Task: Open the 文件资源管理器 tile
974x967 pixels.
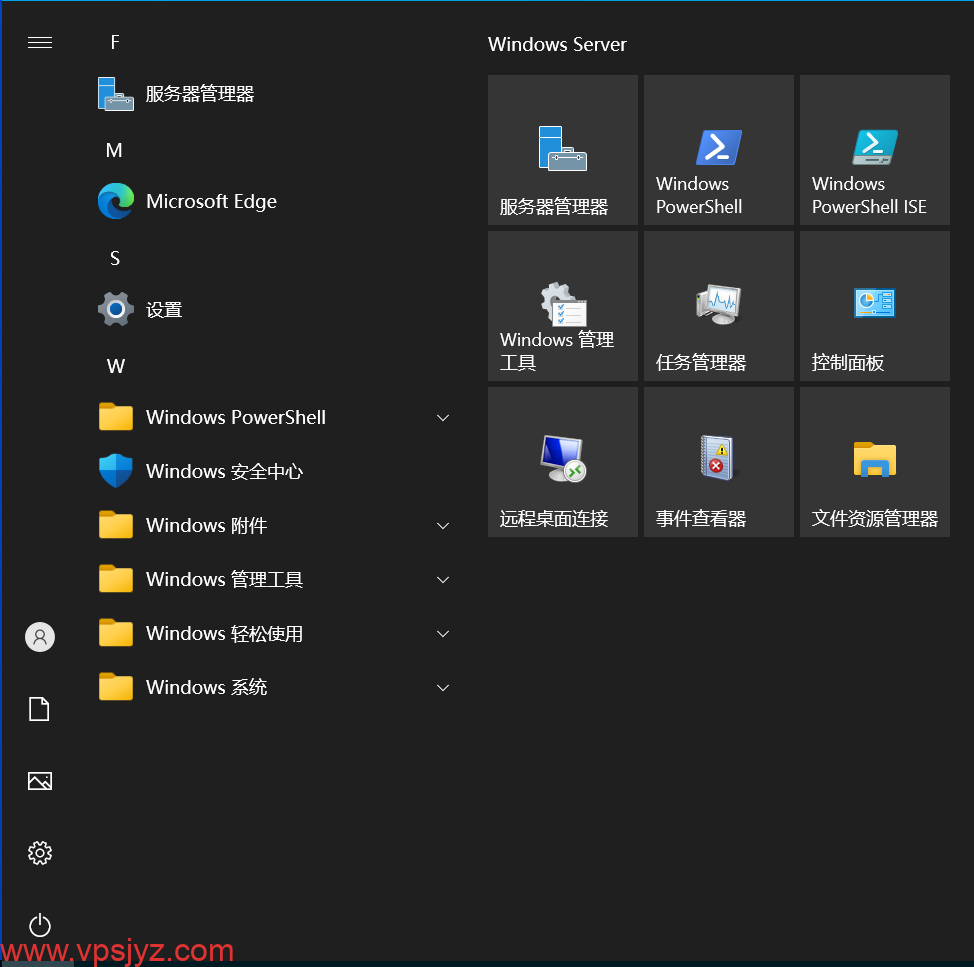Action: click(875, 461)
